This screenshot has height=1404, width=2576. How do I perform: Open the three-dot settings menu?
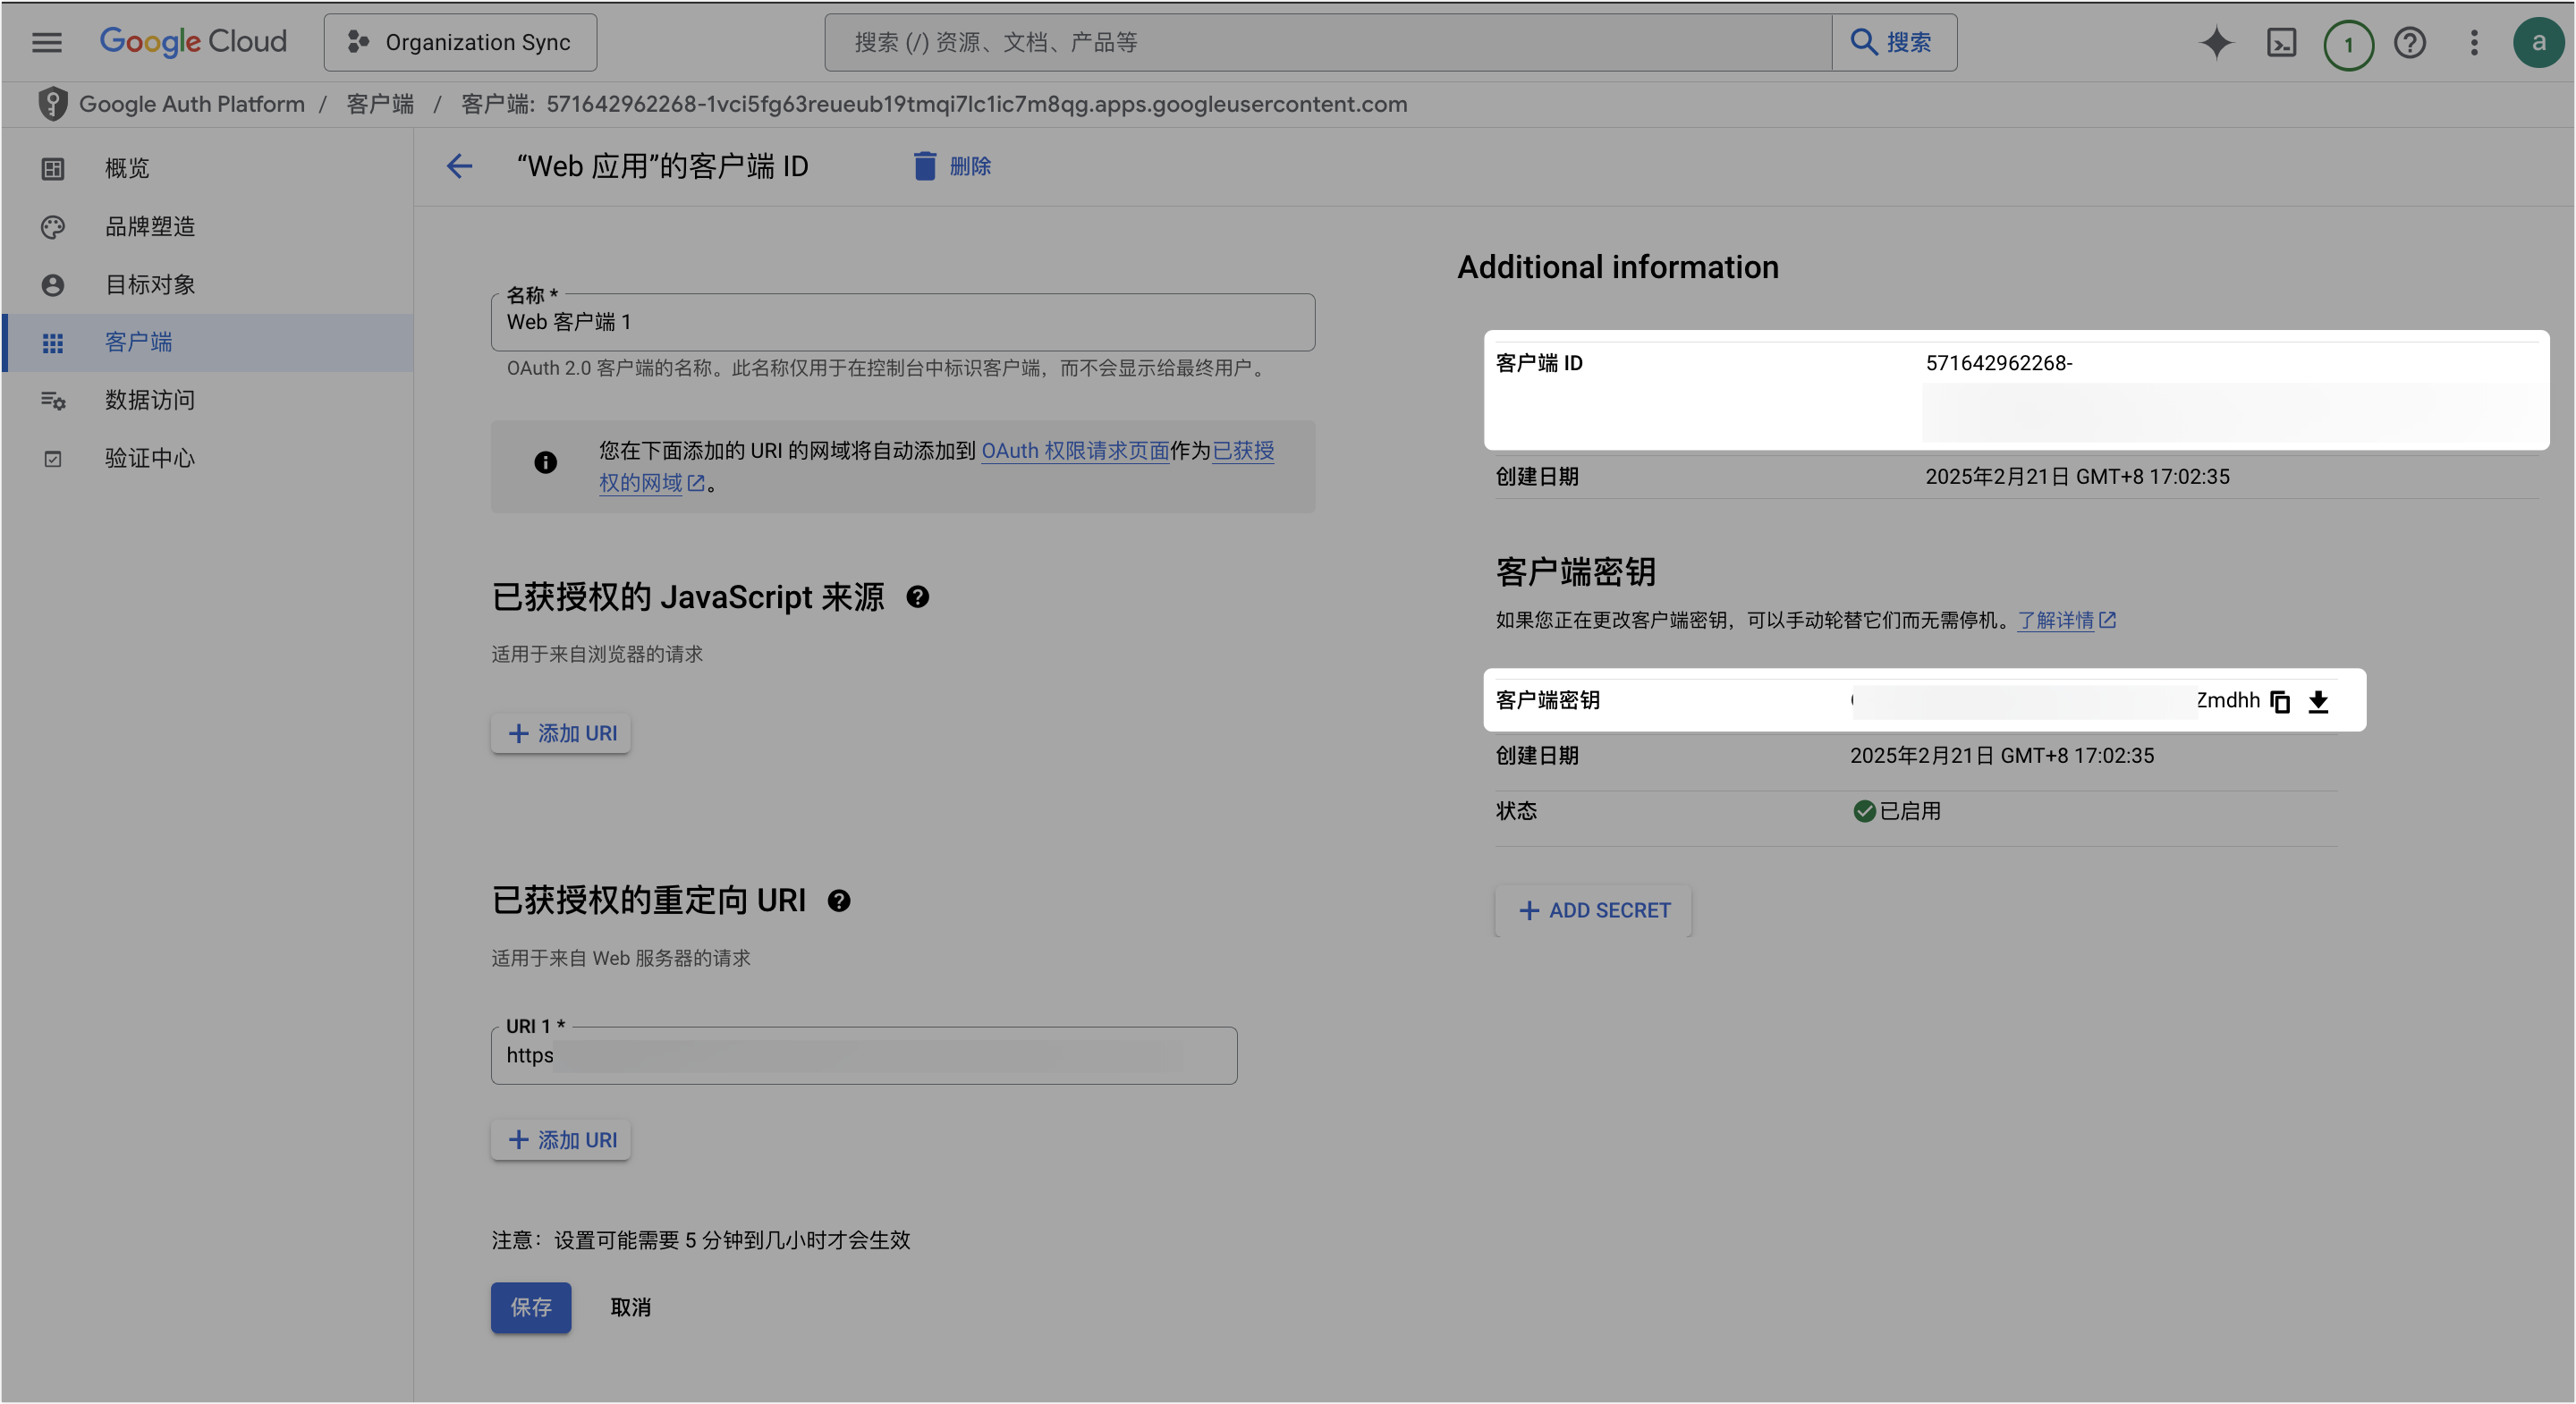click(x=2474, y=42)
